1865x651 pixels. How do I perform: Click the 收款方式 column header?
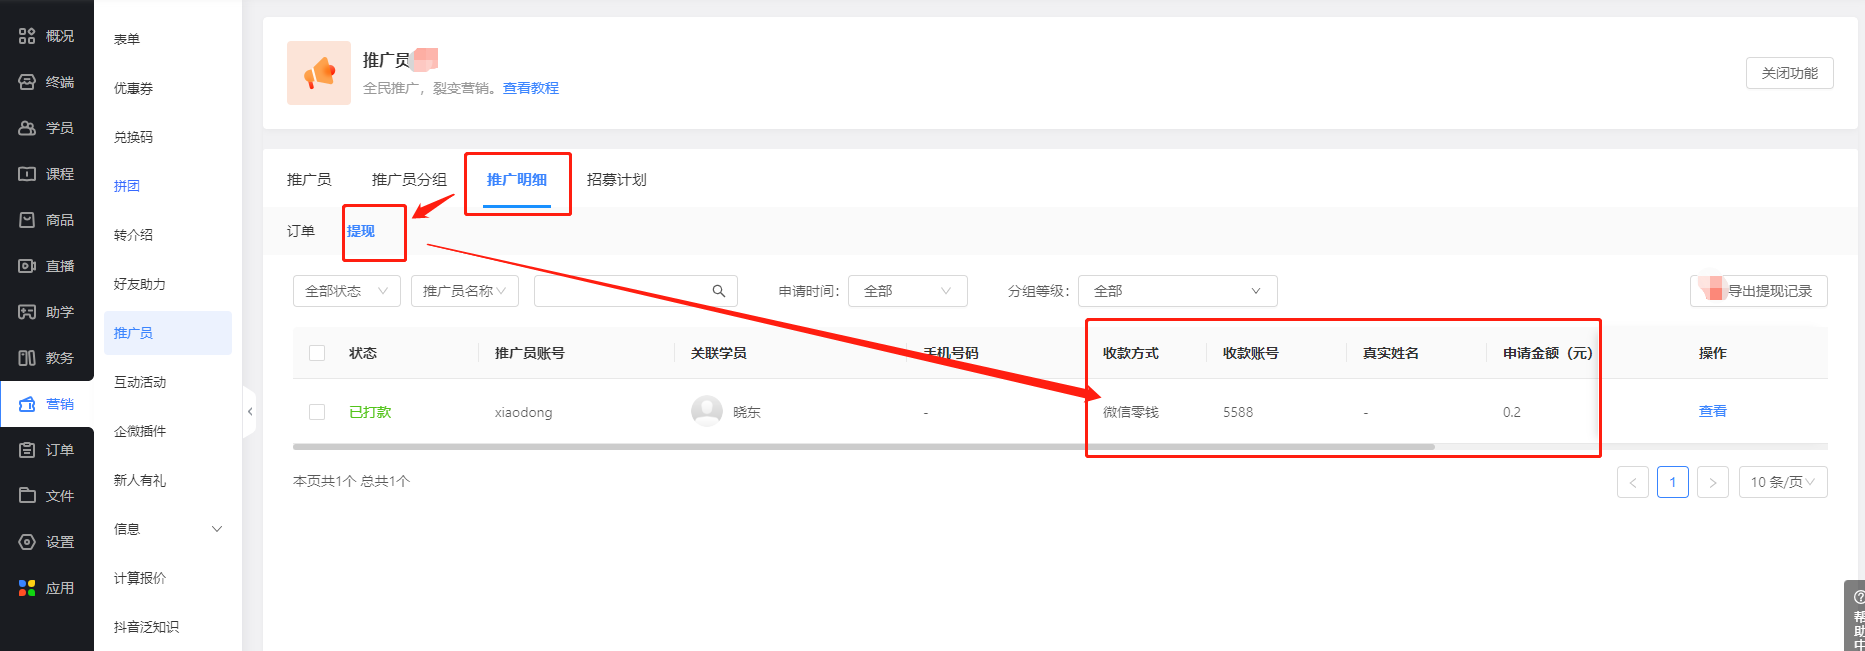(1131, 353)
